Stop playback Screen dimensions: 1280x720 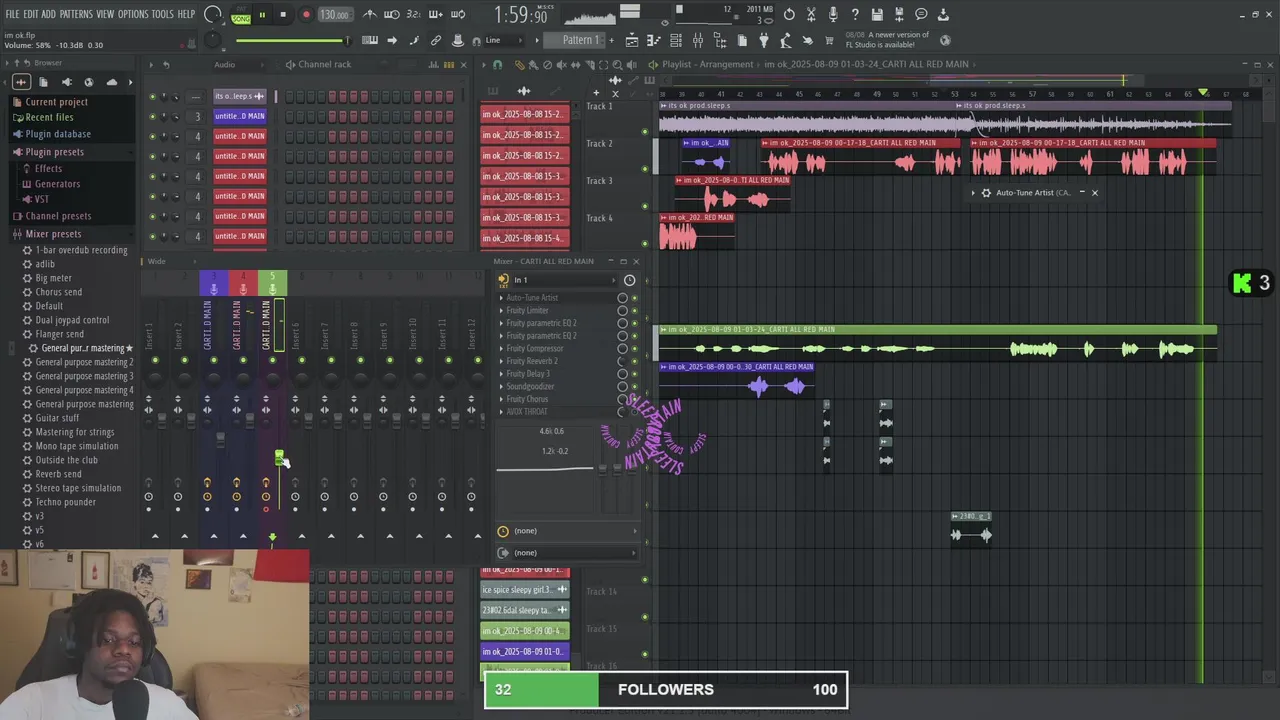283,14
